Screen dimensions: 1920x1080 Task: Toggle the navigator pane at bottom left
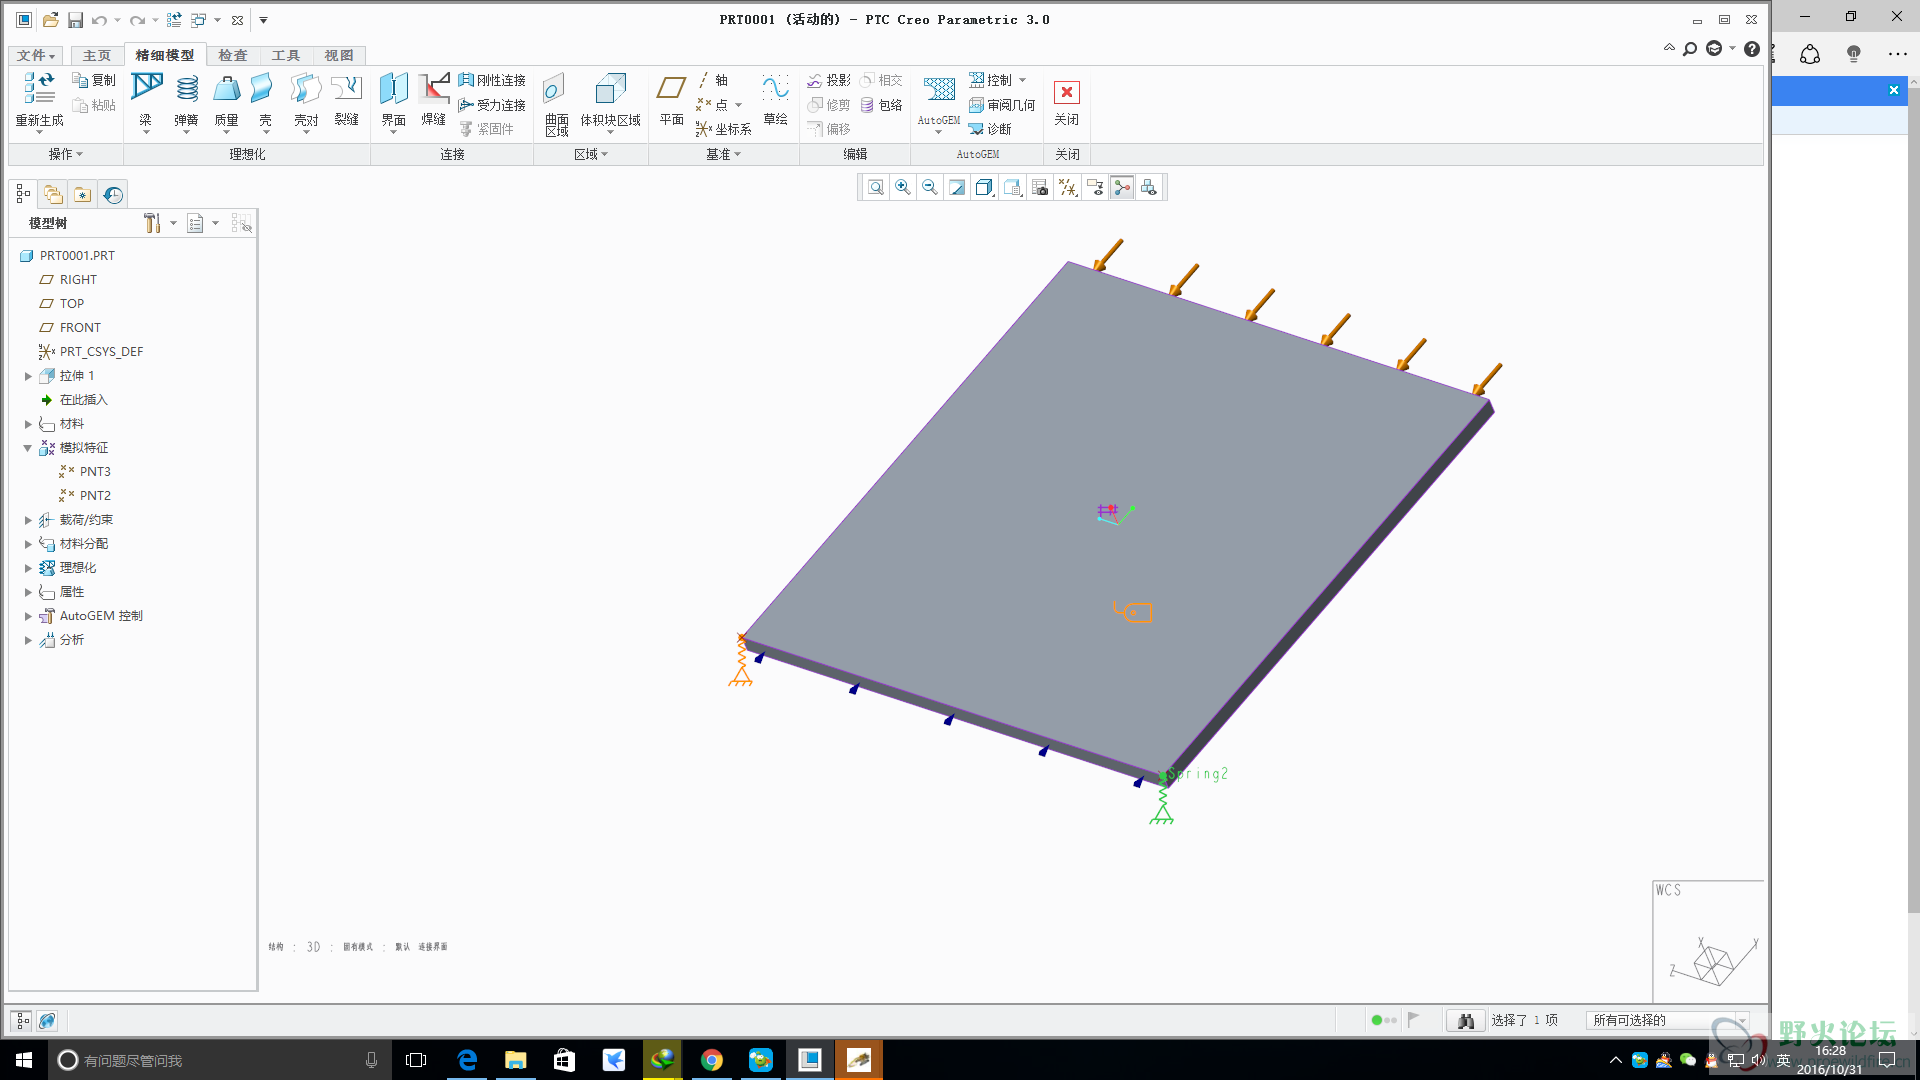(x=22, y=1021)
